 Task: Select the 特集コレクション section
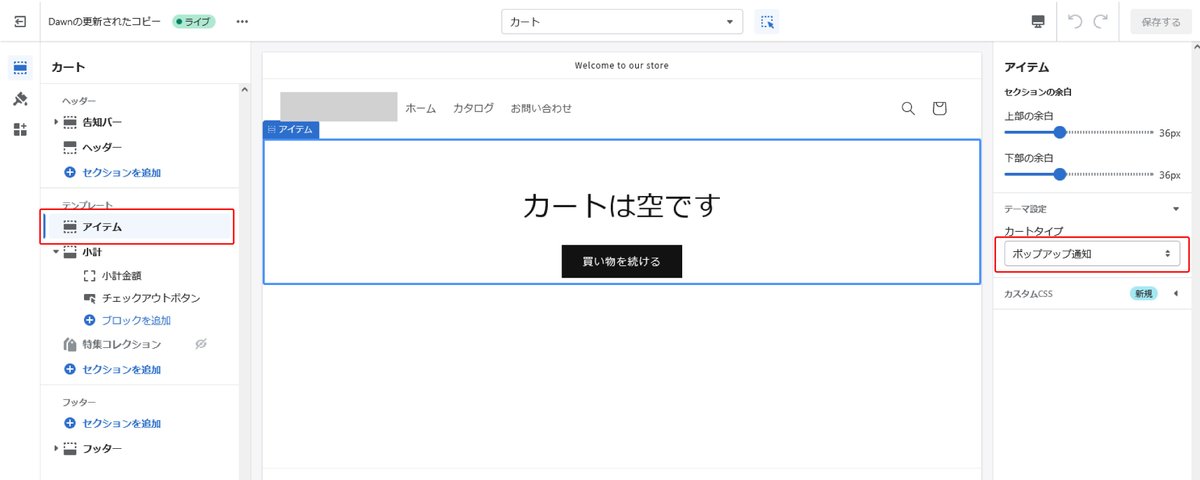121,344
